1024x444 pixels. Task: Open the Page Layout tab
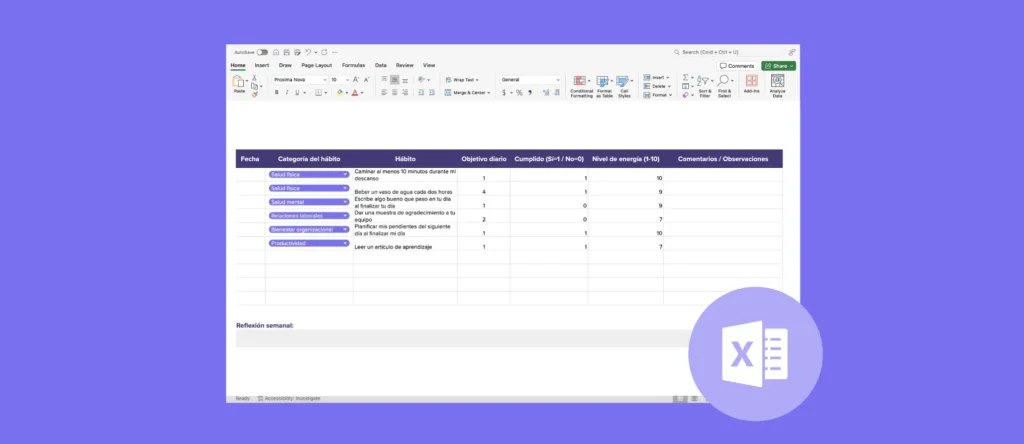[316, 65]
